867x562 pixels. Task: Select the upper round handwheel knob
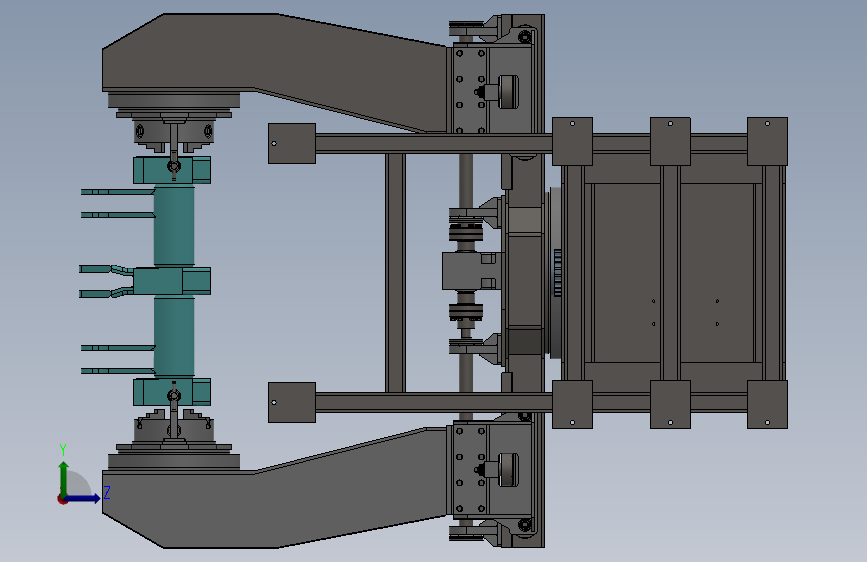tap(508, 92)
